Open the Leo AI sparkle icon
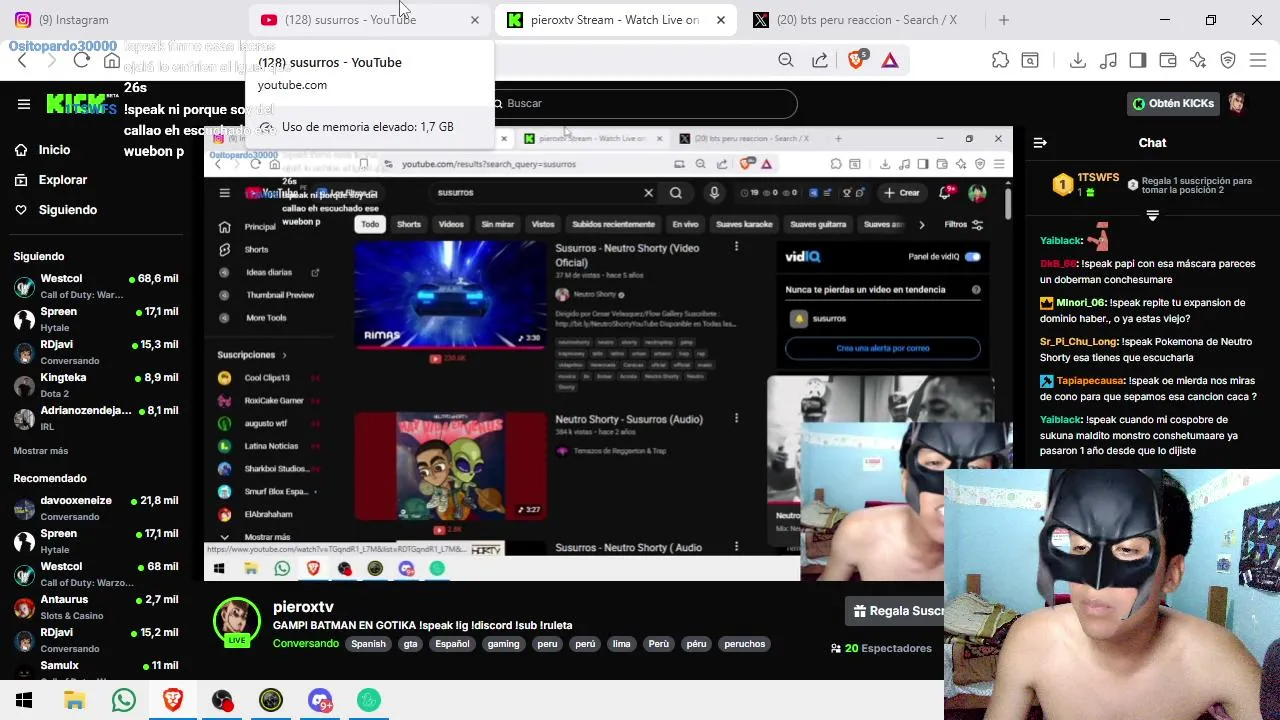 click(x=1198, y=61)
